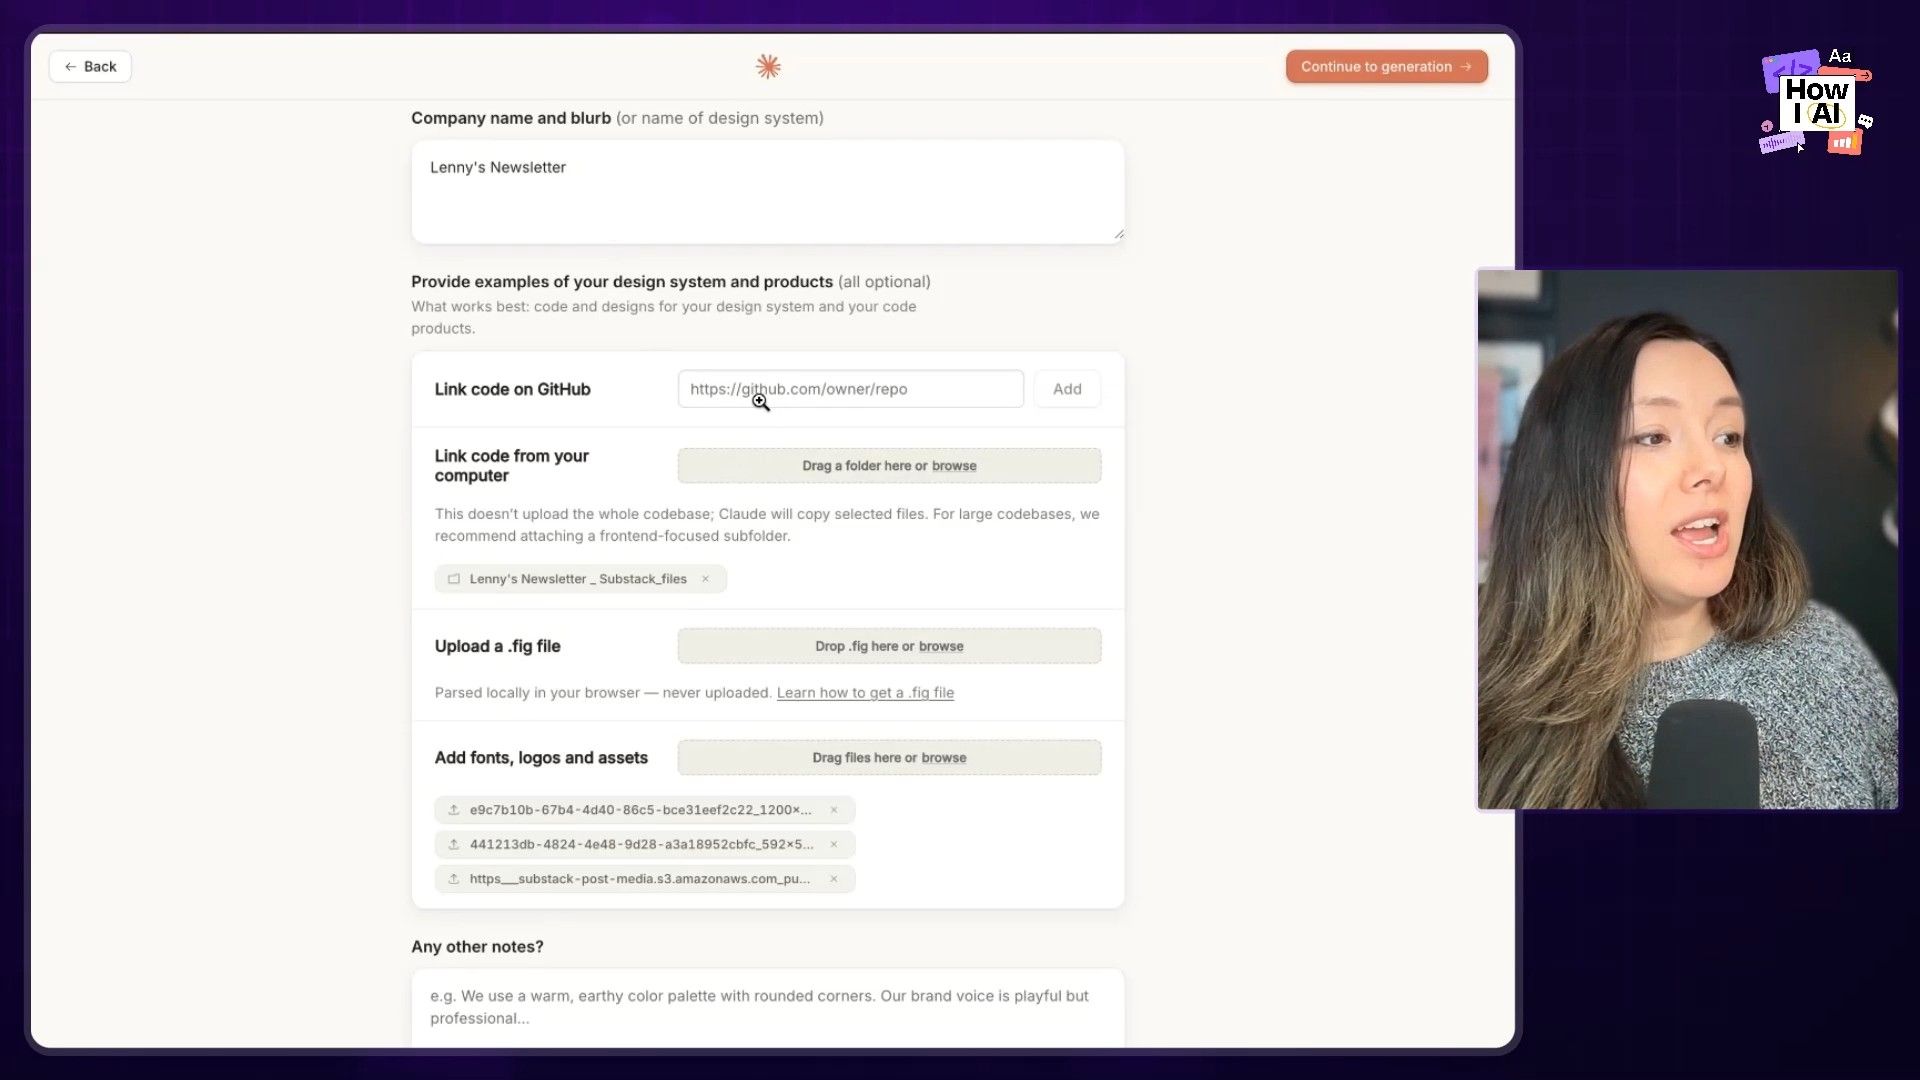1920x1080 pixels.
Task: Click Continue to generation button
Action: click(1386, 66)
